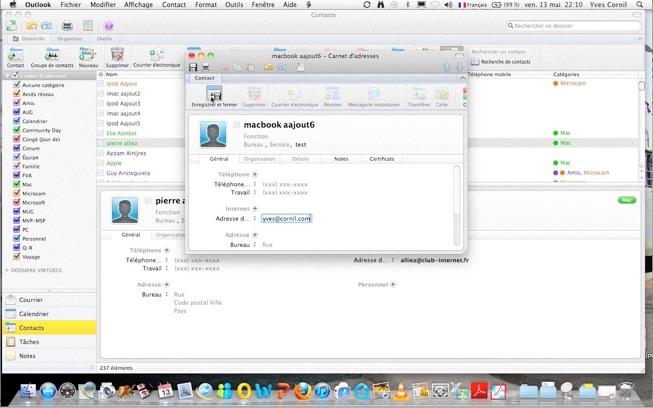653x408 pixels.
Task: Click the Rechercher ce dossier search field
Action: (x=573, y=25)
